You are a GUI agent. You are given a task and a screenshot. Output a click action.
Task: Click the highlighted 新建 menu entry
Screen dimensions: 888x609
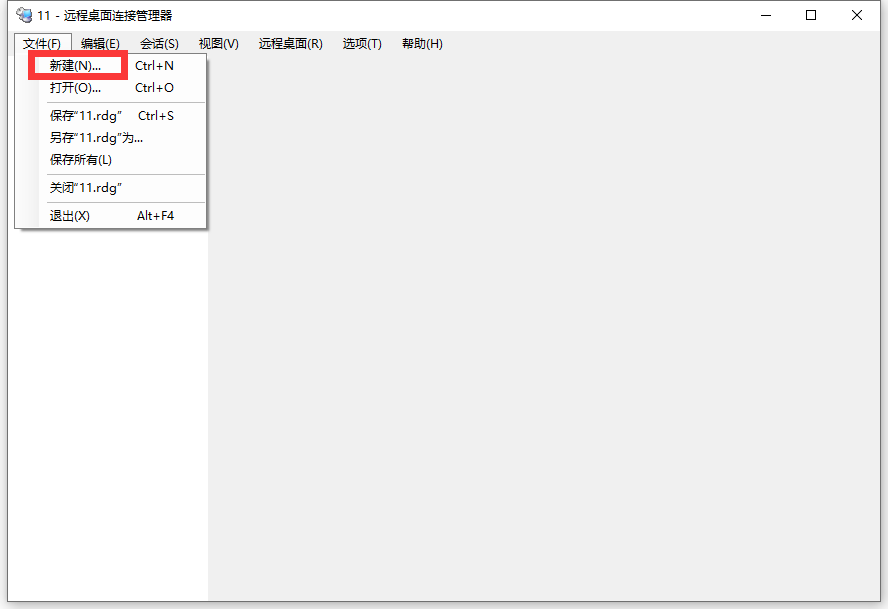pos(77,65)
